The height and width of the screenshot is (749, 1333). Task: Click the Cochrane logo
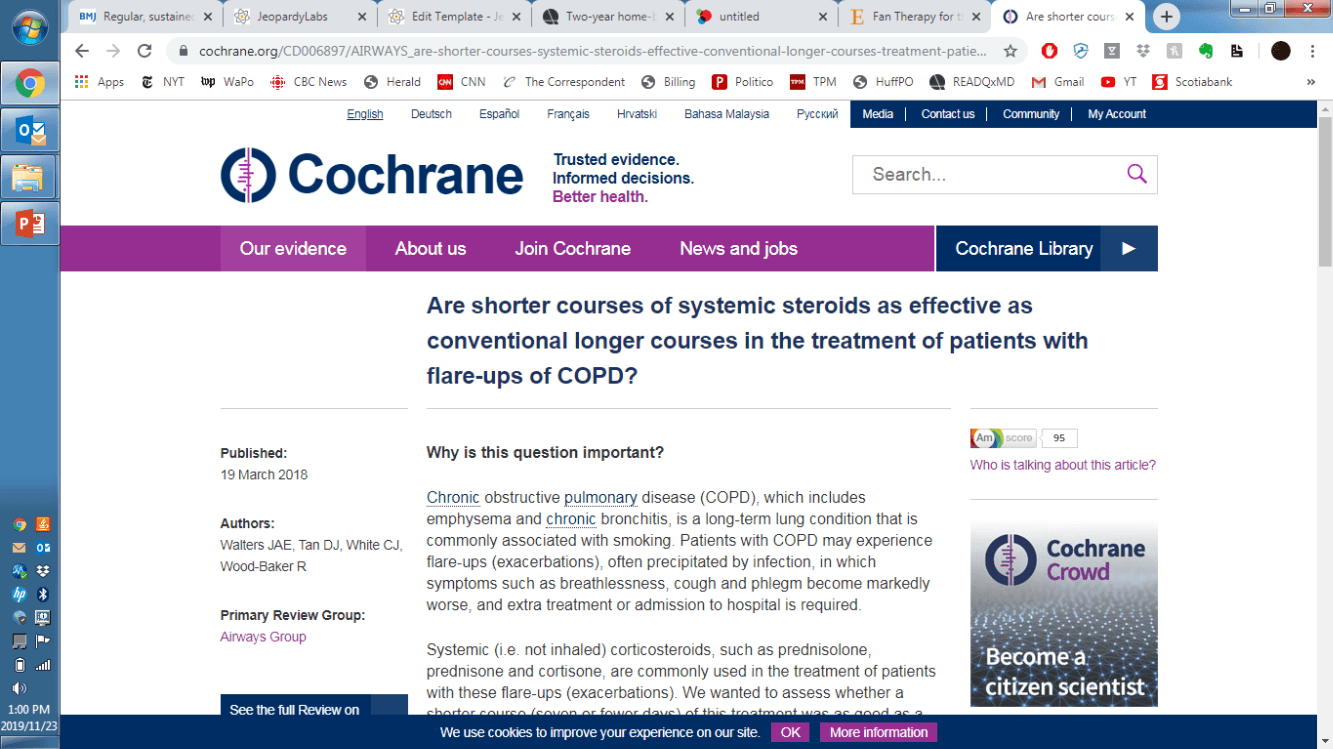(372, 176)
